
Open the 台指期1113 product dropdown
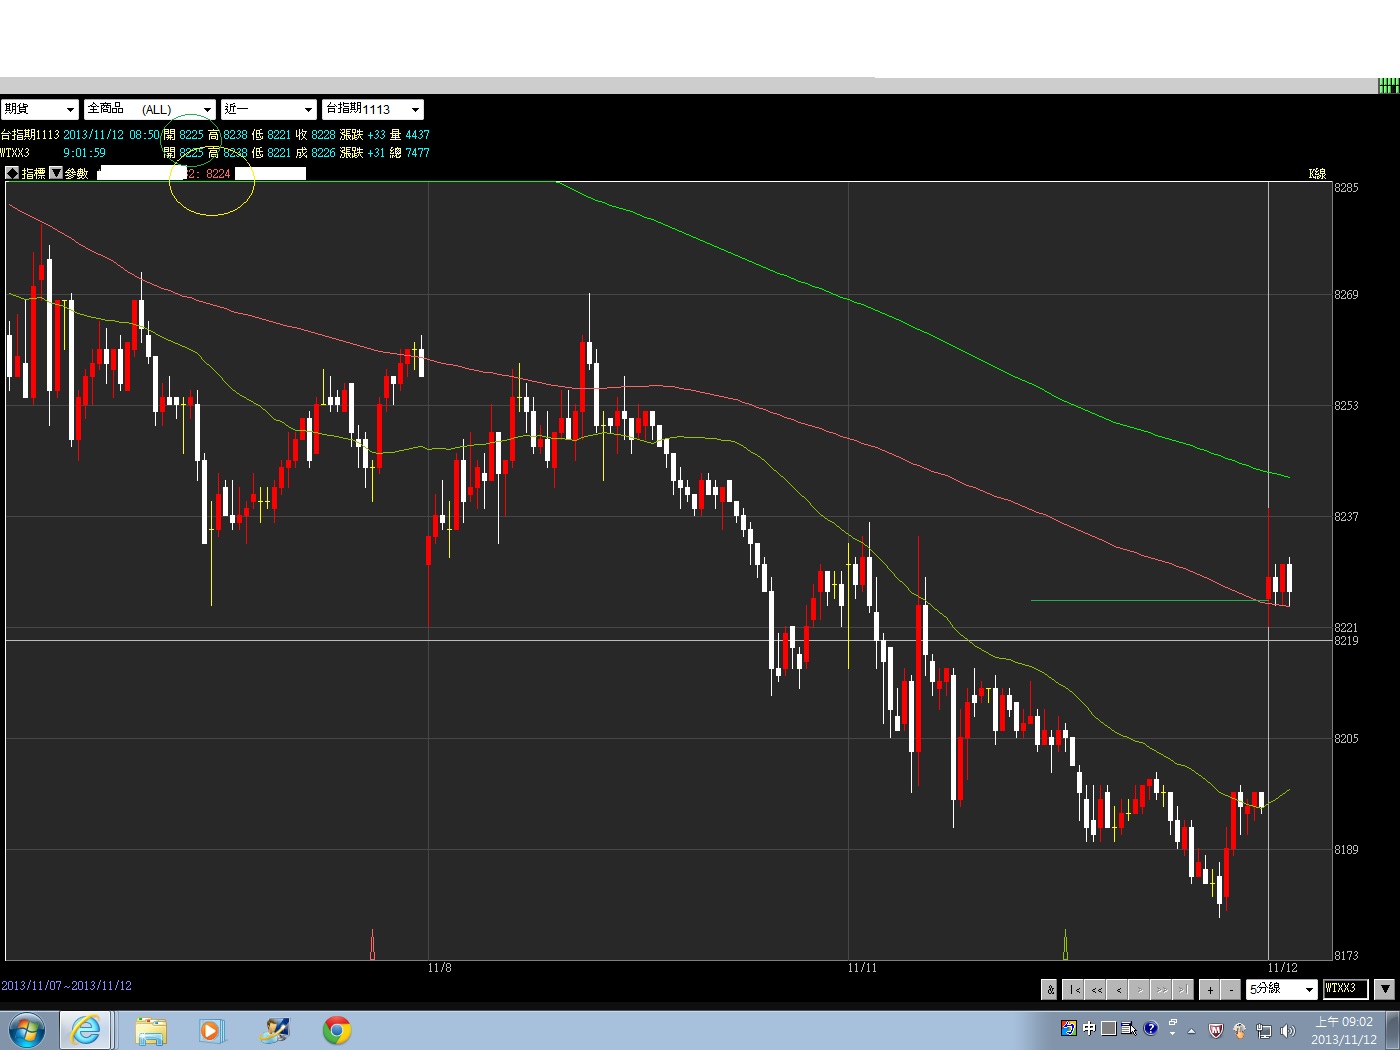pos(373,109)
